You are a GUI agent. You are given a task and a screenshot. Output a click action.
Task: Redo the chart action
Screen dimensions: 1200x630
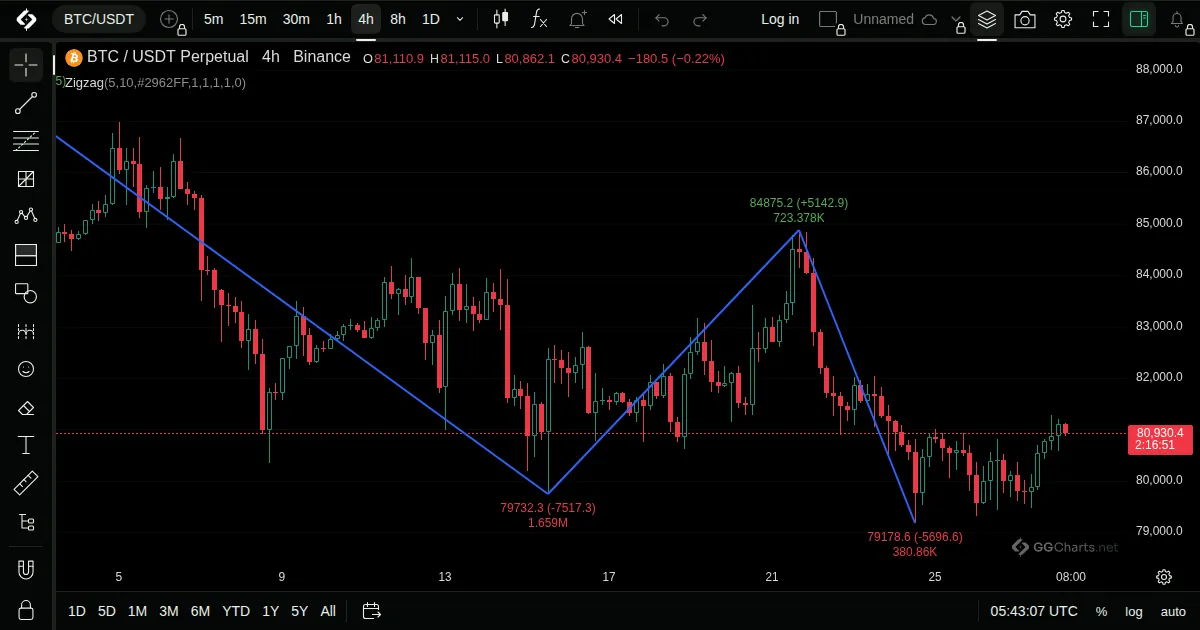[x=700, y=19]
